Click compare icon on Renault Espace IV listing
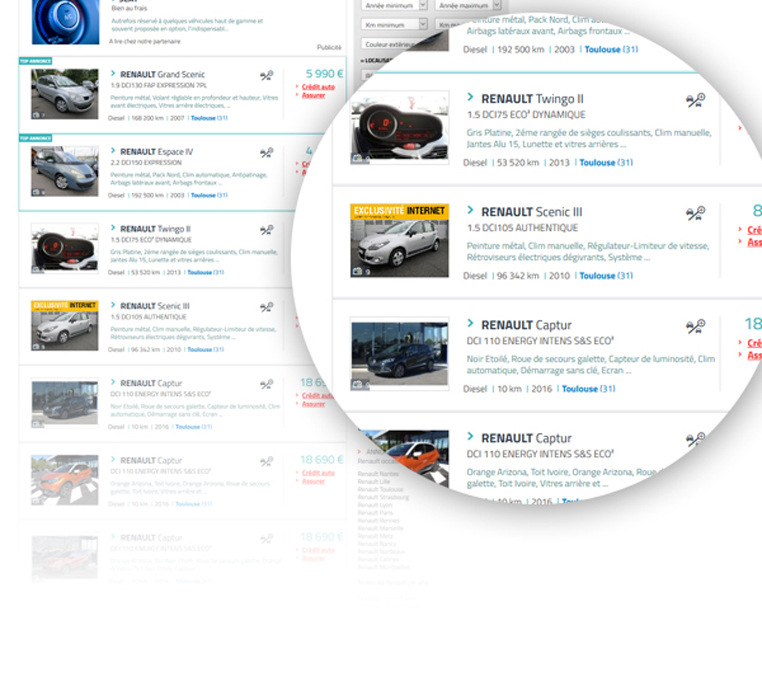The image size is (762, 686). [x=266, y=153]
